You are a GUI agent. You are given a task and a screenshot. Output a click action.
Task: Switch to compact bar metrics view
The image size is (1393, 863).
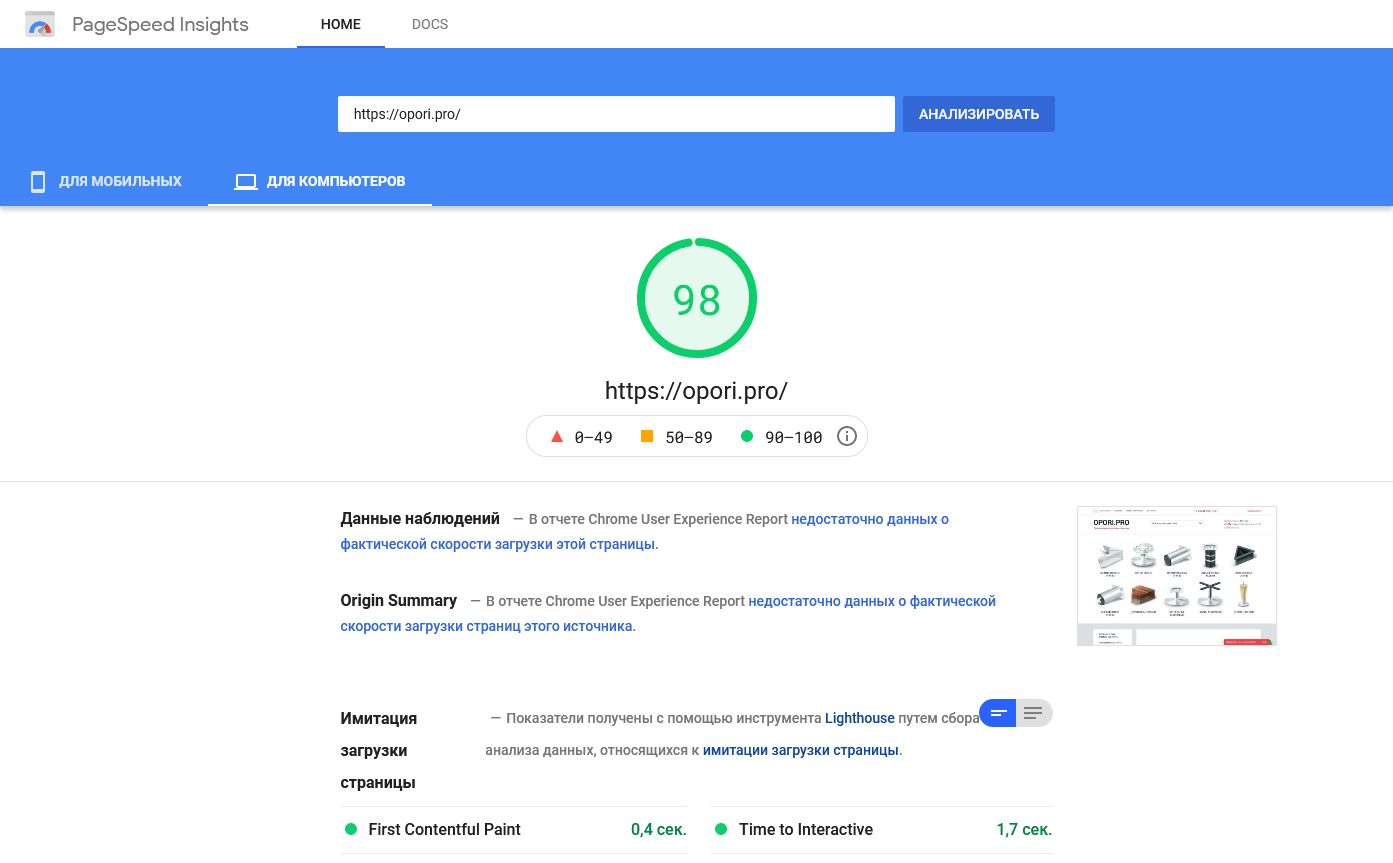[998, 713]
